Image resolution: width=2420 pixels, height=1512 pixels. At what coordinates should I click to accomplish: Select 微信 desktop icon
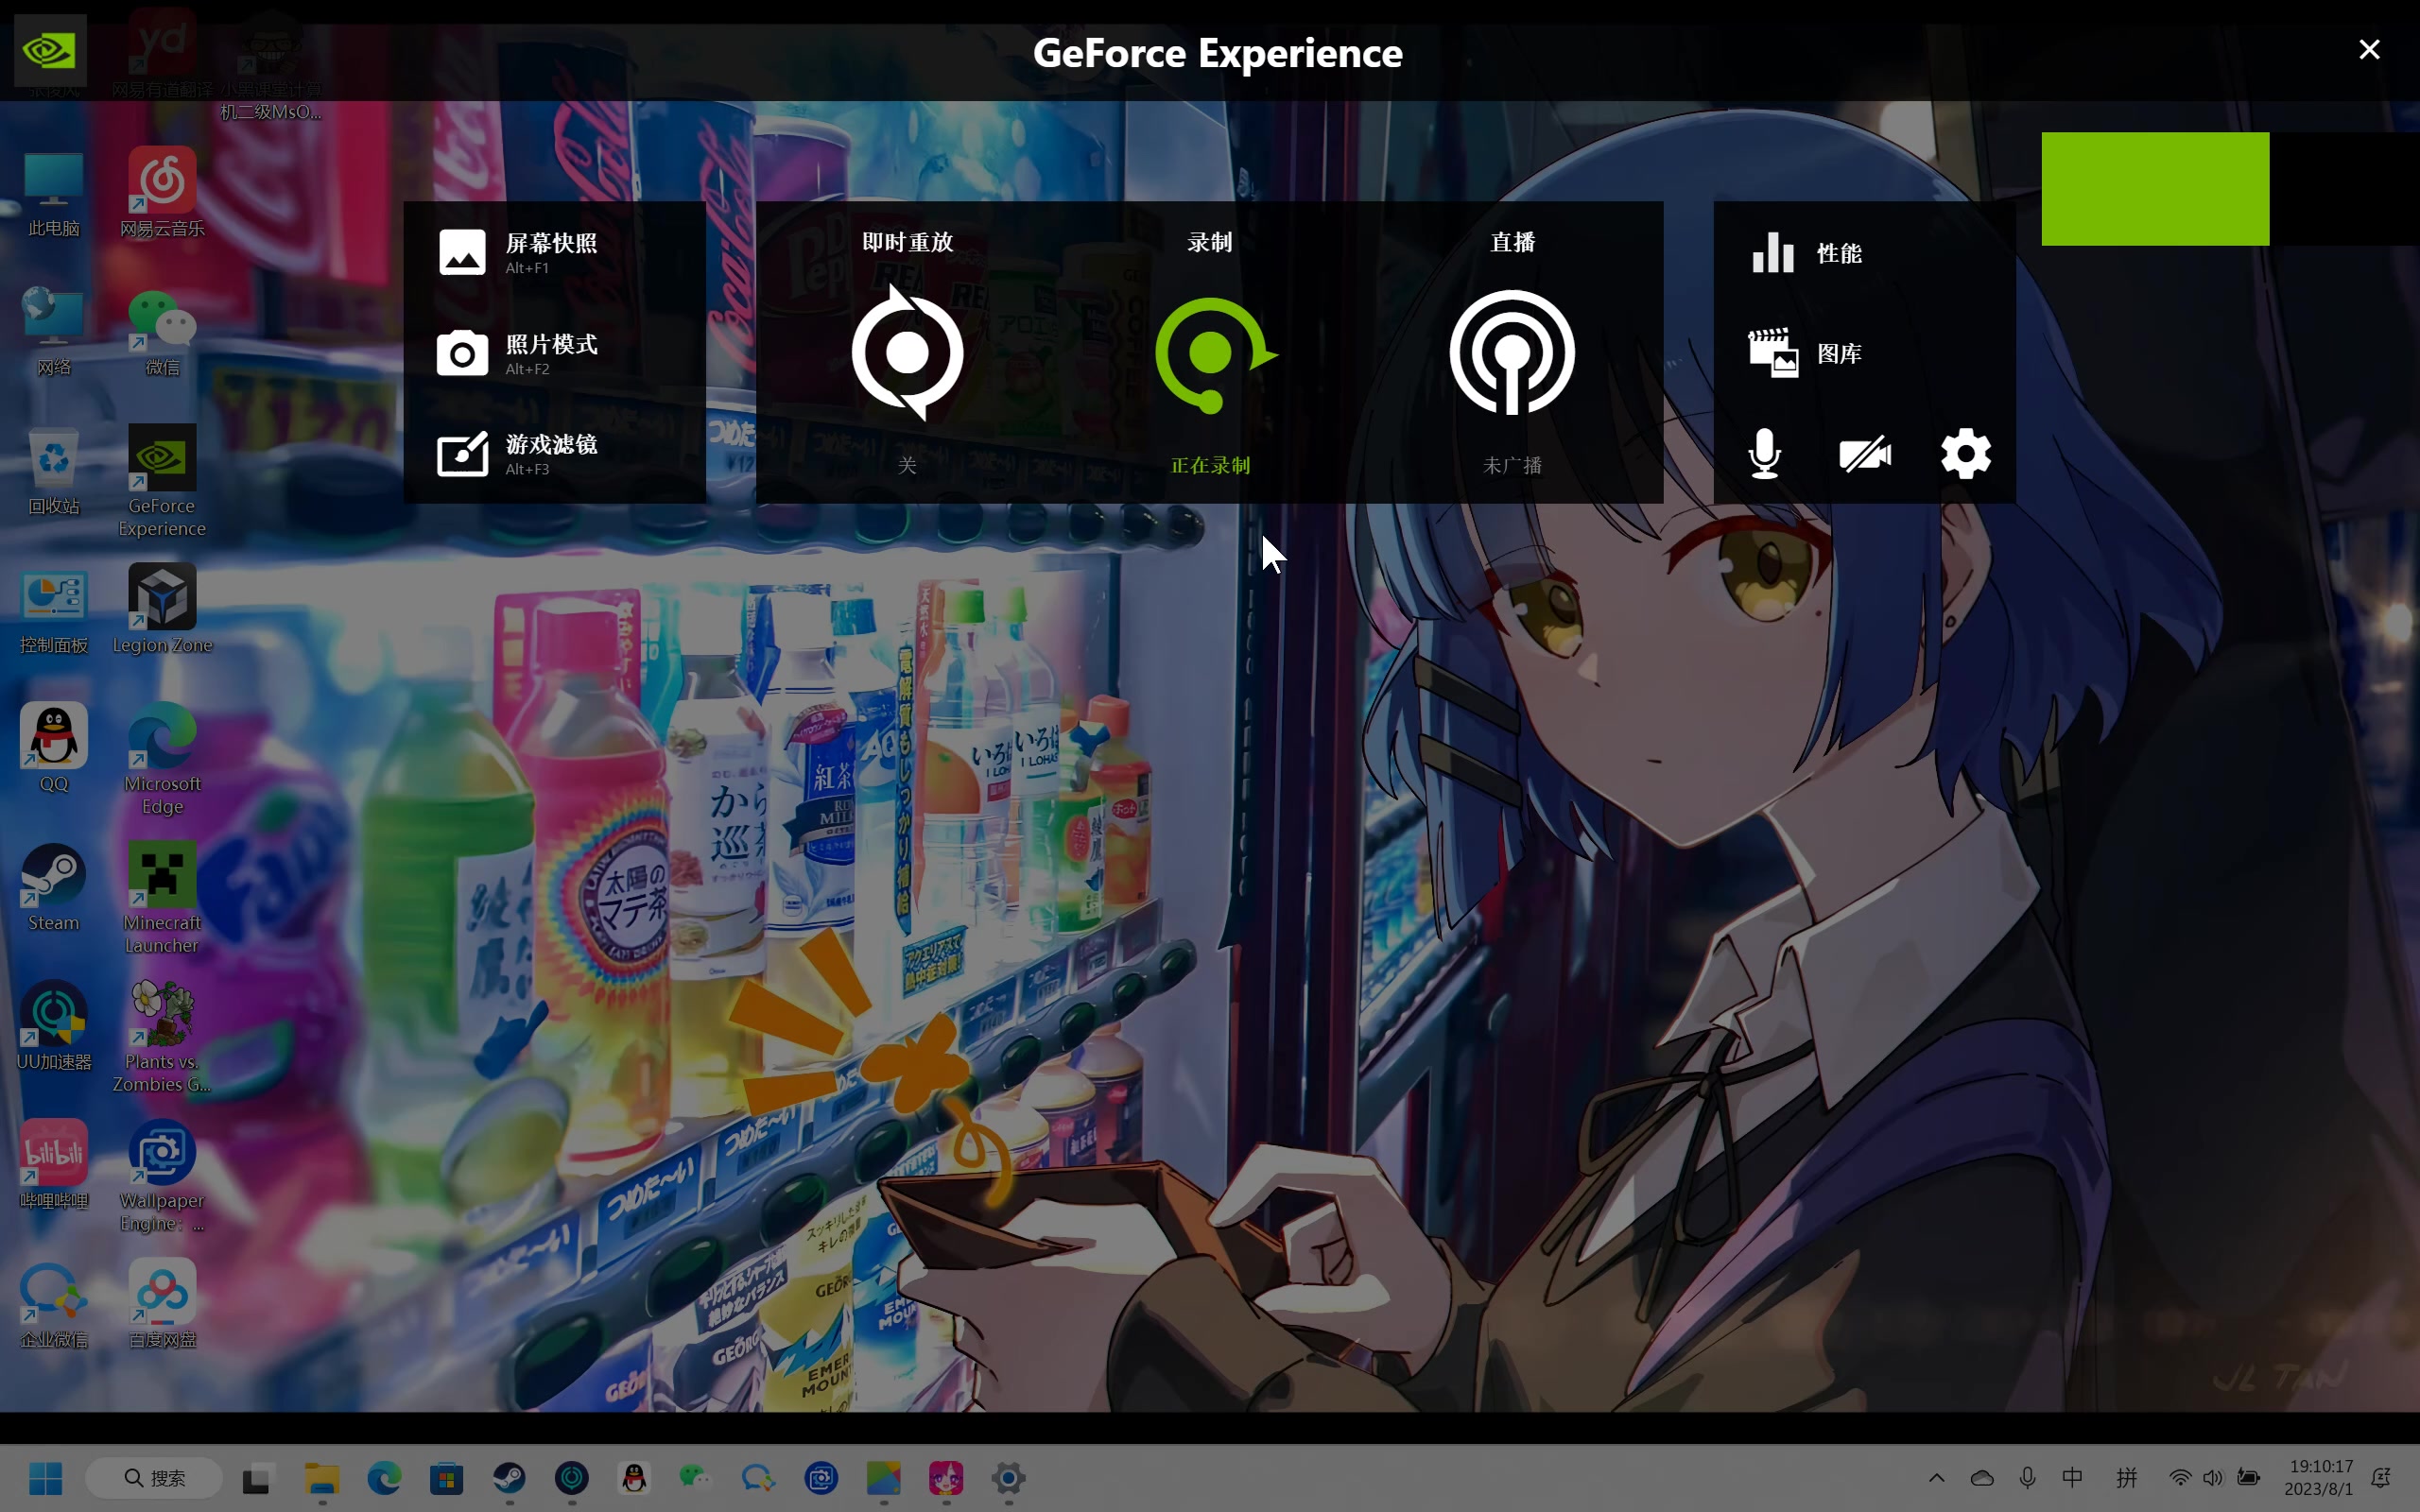click(x=162, y=333)
